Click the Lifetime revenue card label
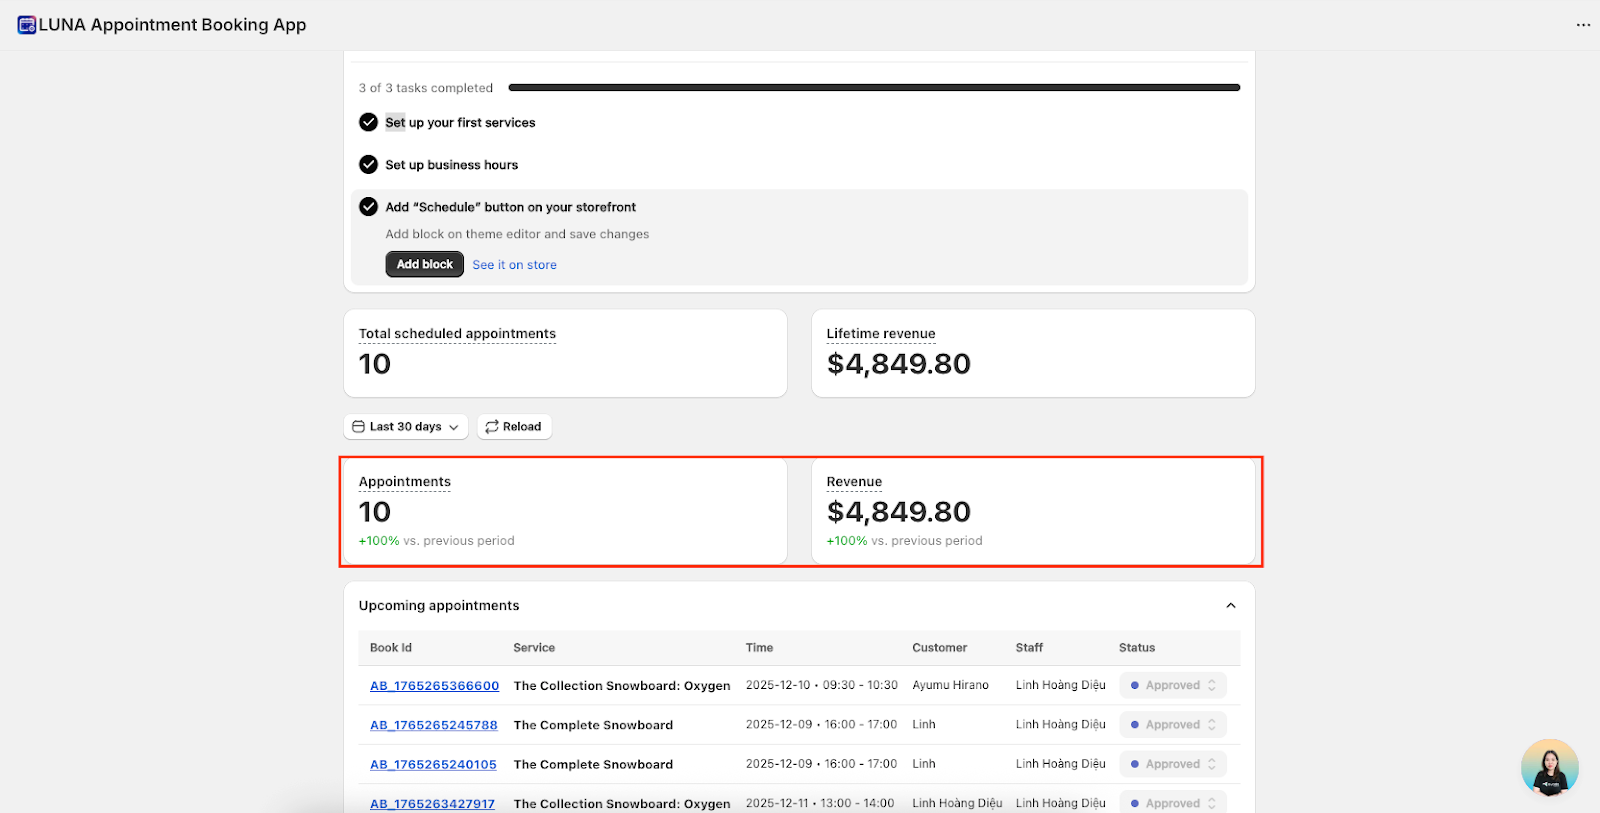 coord(881,334)
